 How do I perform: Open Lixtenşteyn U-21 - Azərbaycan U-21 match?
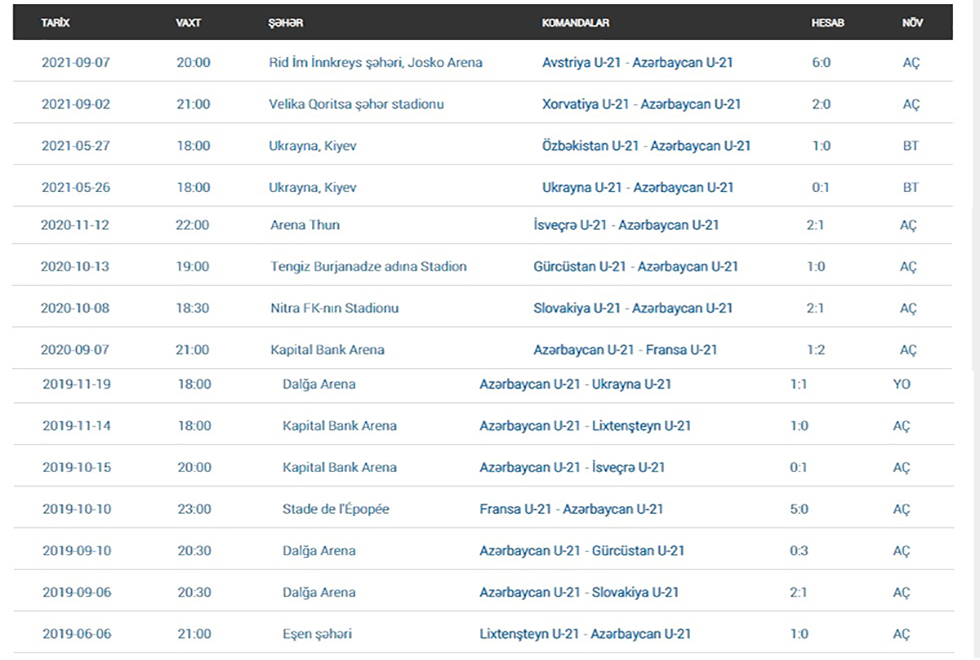pos(585,634)
